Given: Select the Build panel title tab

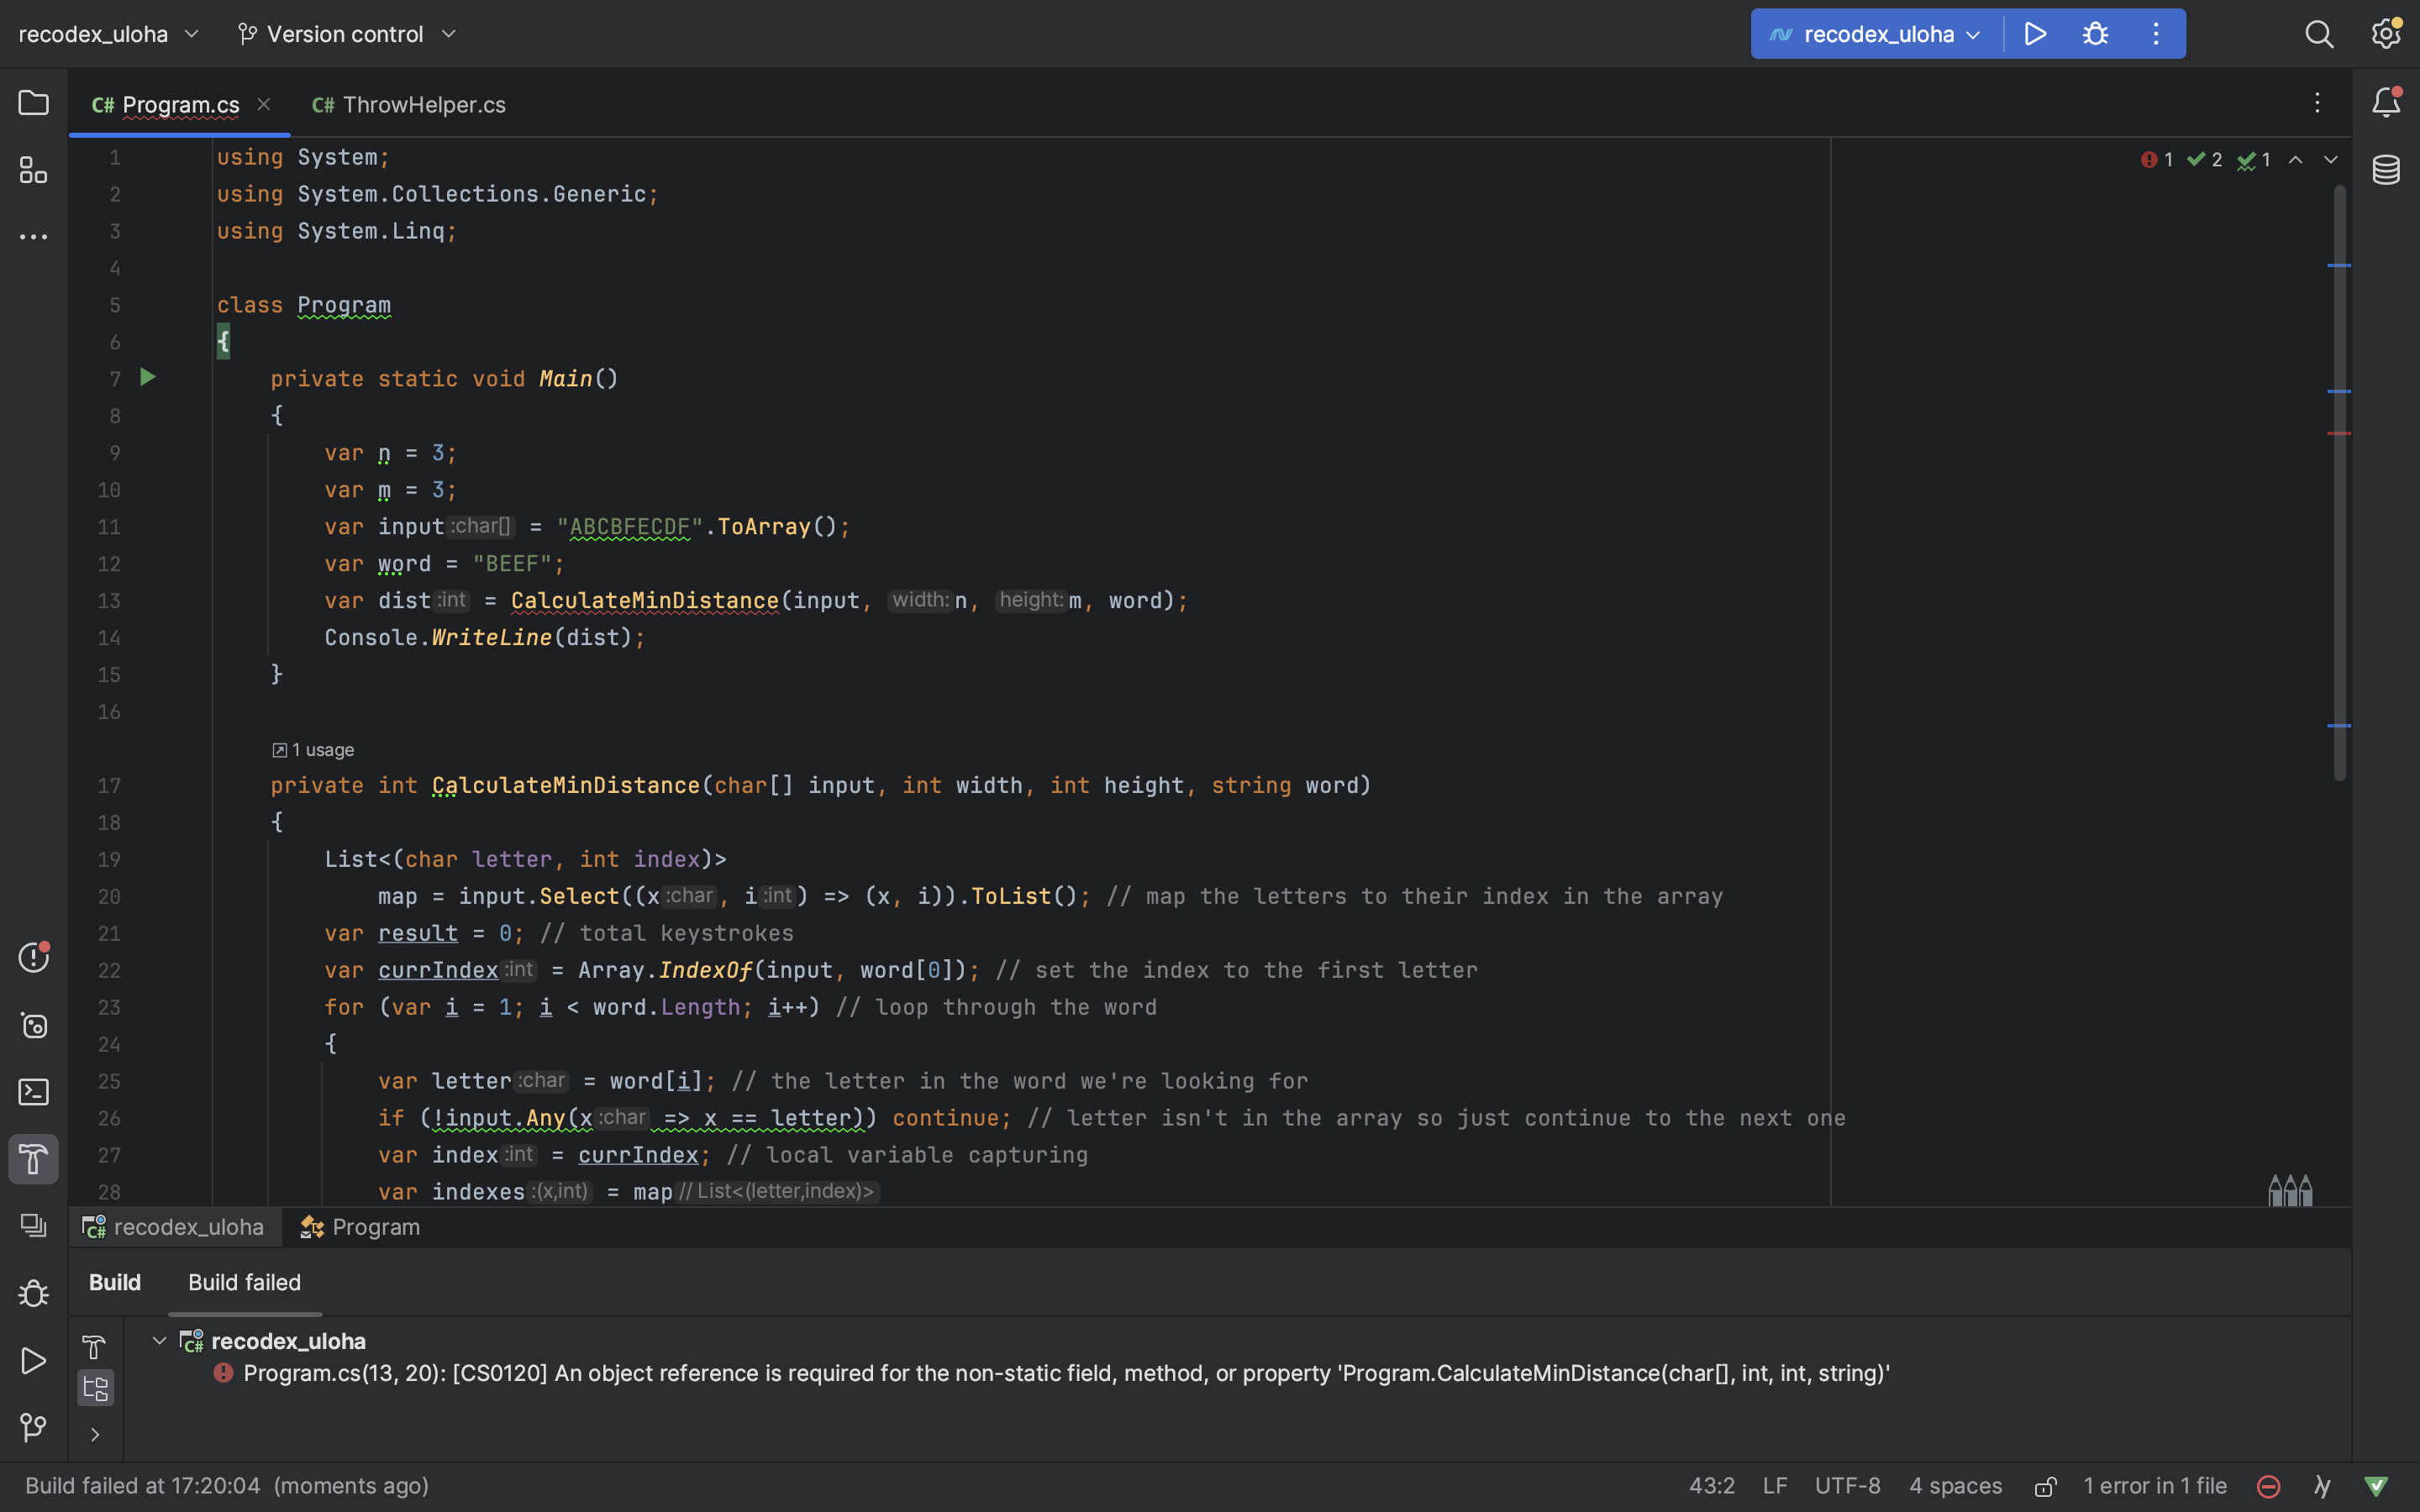Looking at the screenshot, I should pyautogui.click(x=115, y=1282).
